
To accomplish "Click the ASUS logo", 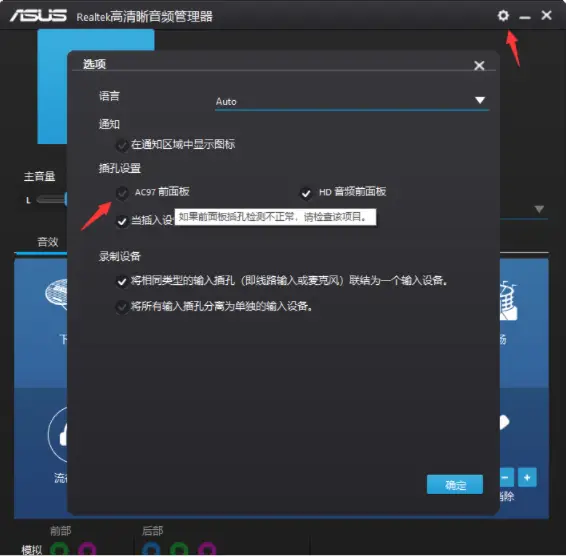I will click(38, 16).
